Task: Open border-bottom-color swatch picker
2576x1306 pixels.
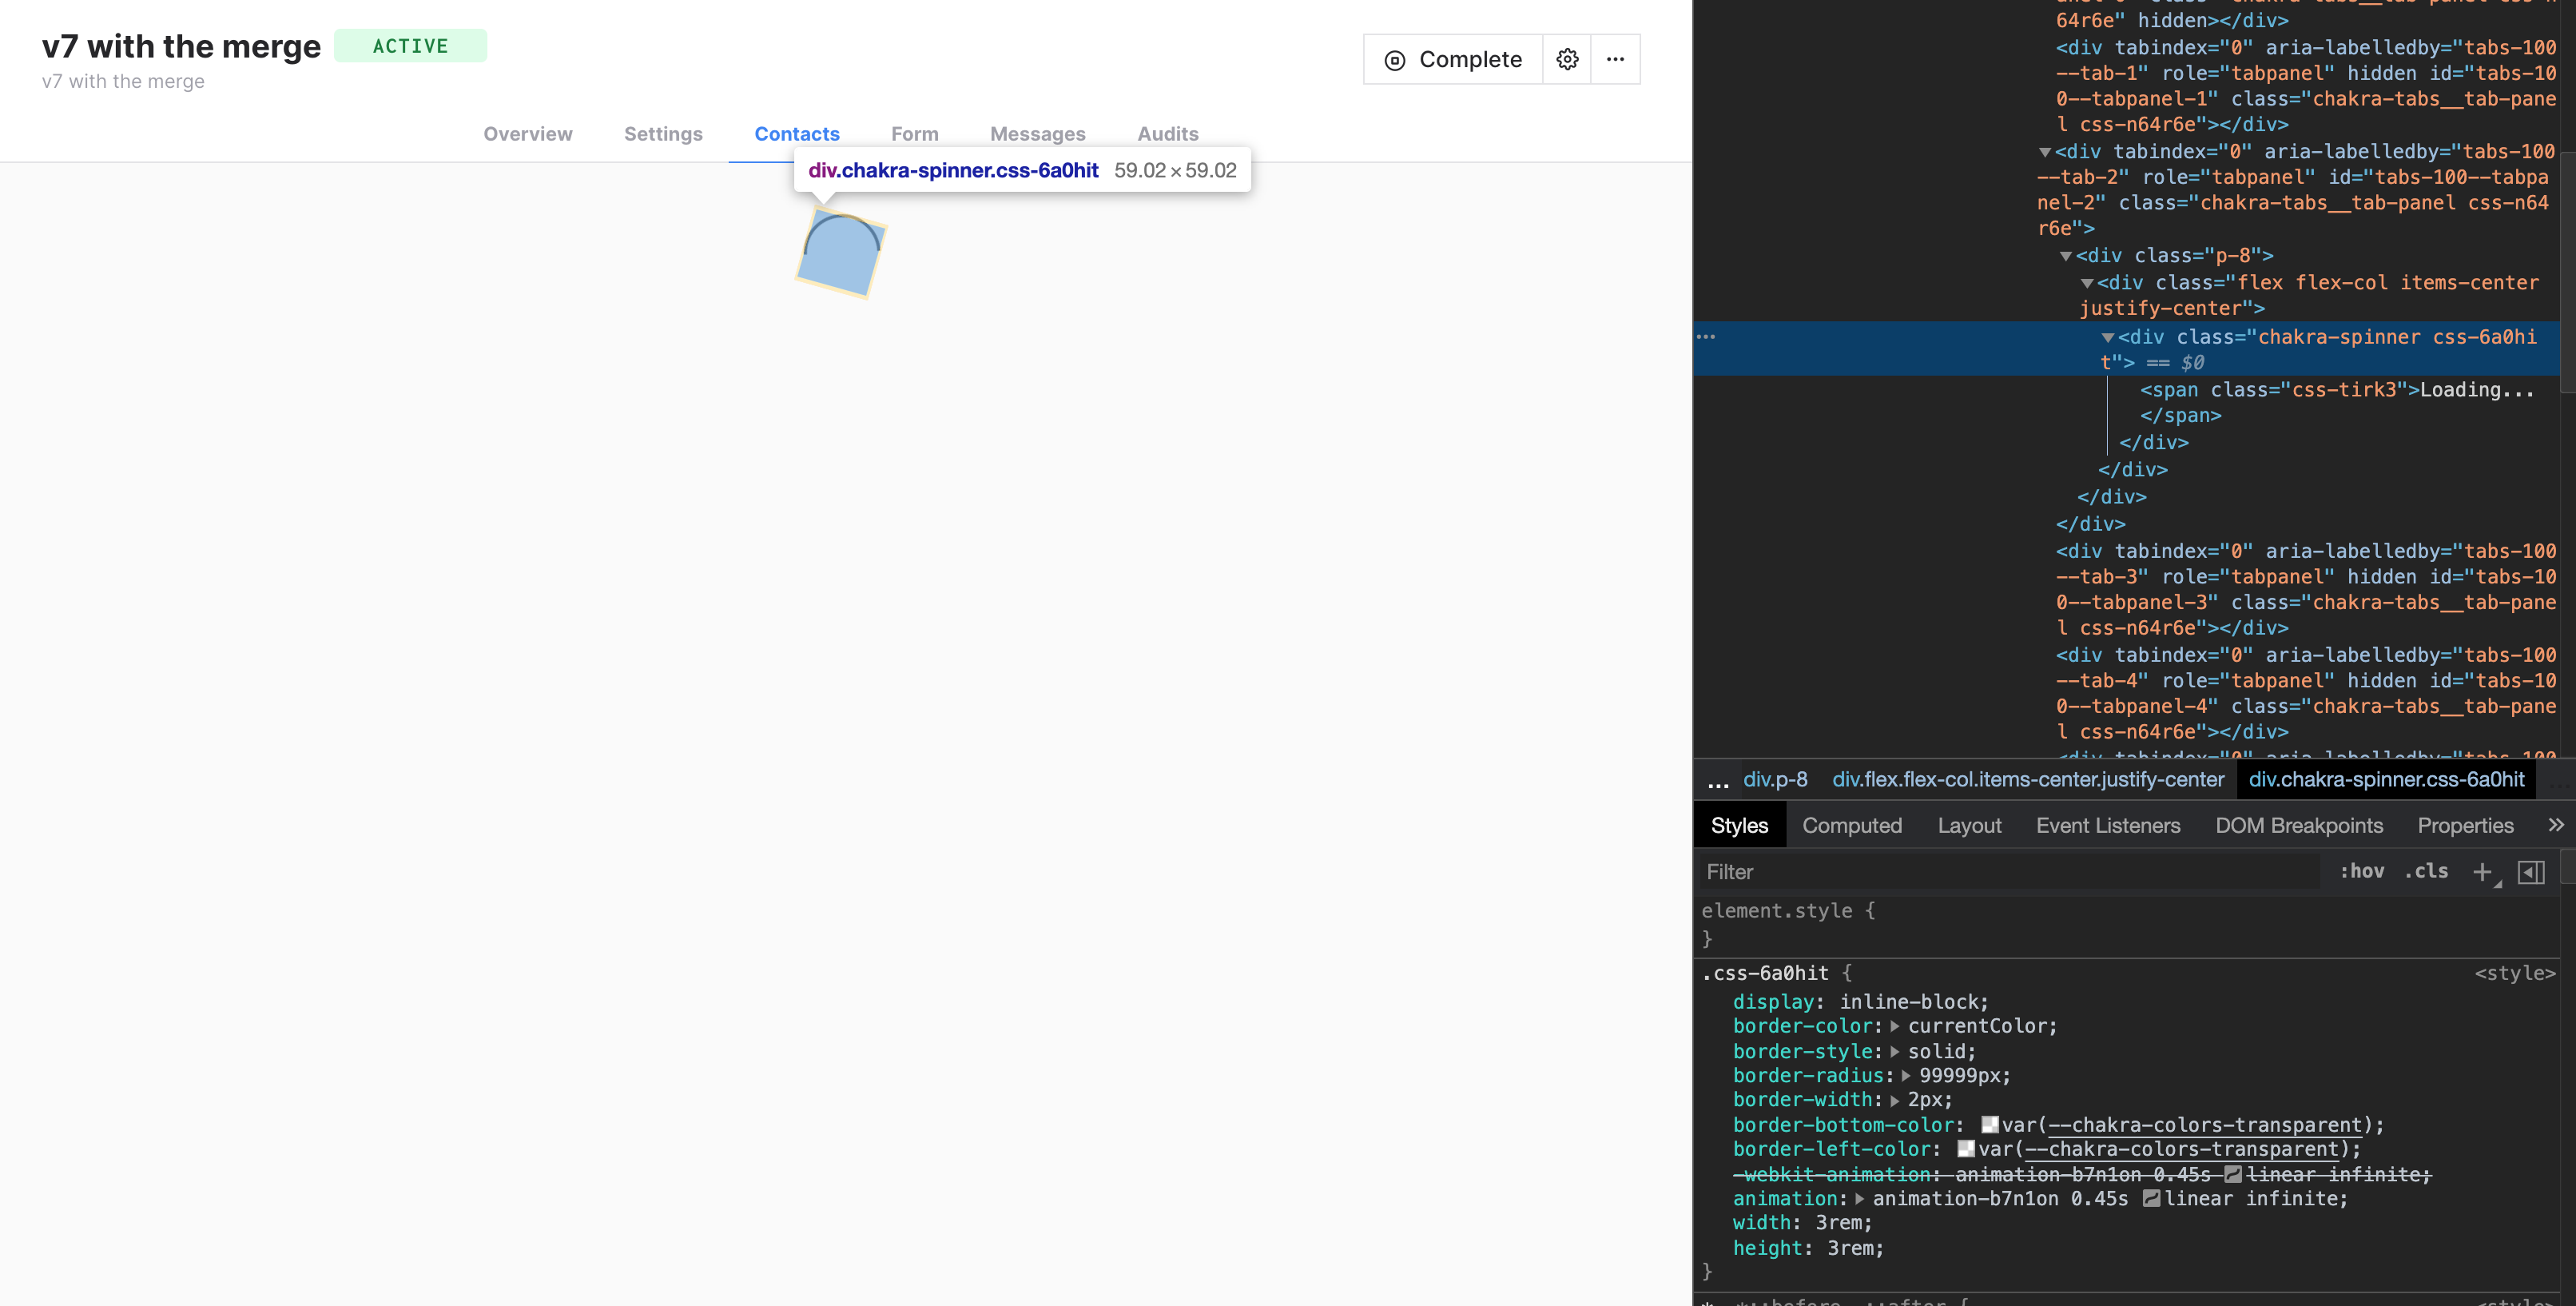Action: (x=1990, y=1125)
